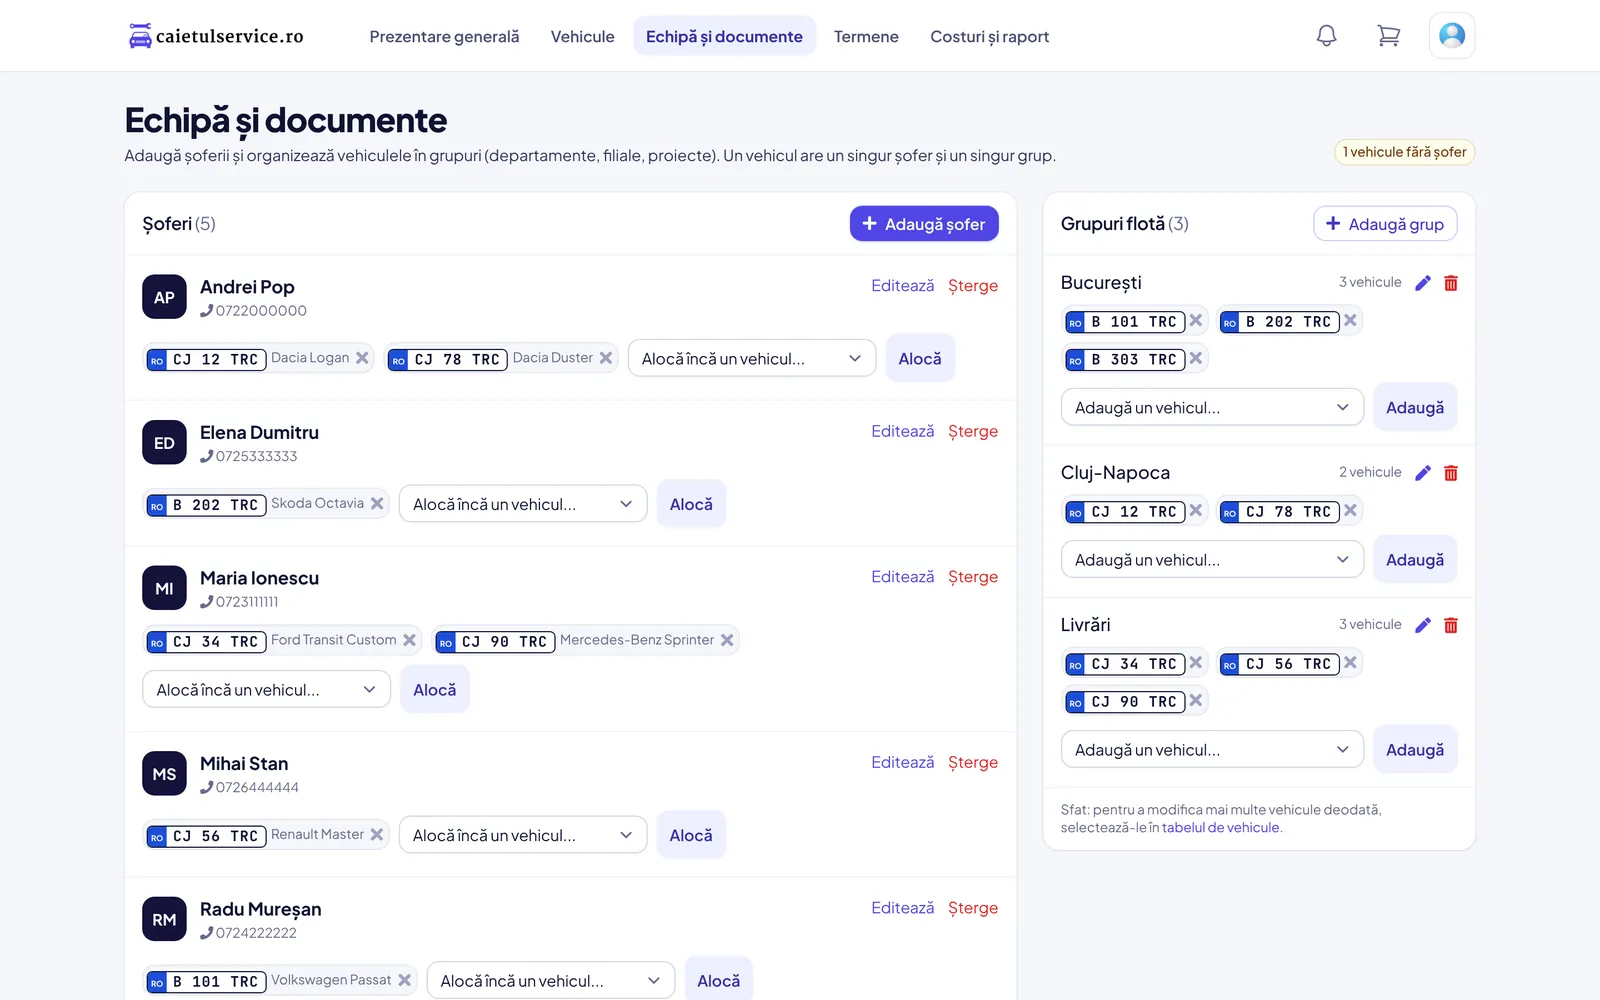Remove Volkswagen Passat from Radu Mureșan
The image size is (1600, 1000).
[x=404, y=981]
